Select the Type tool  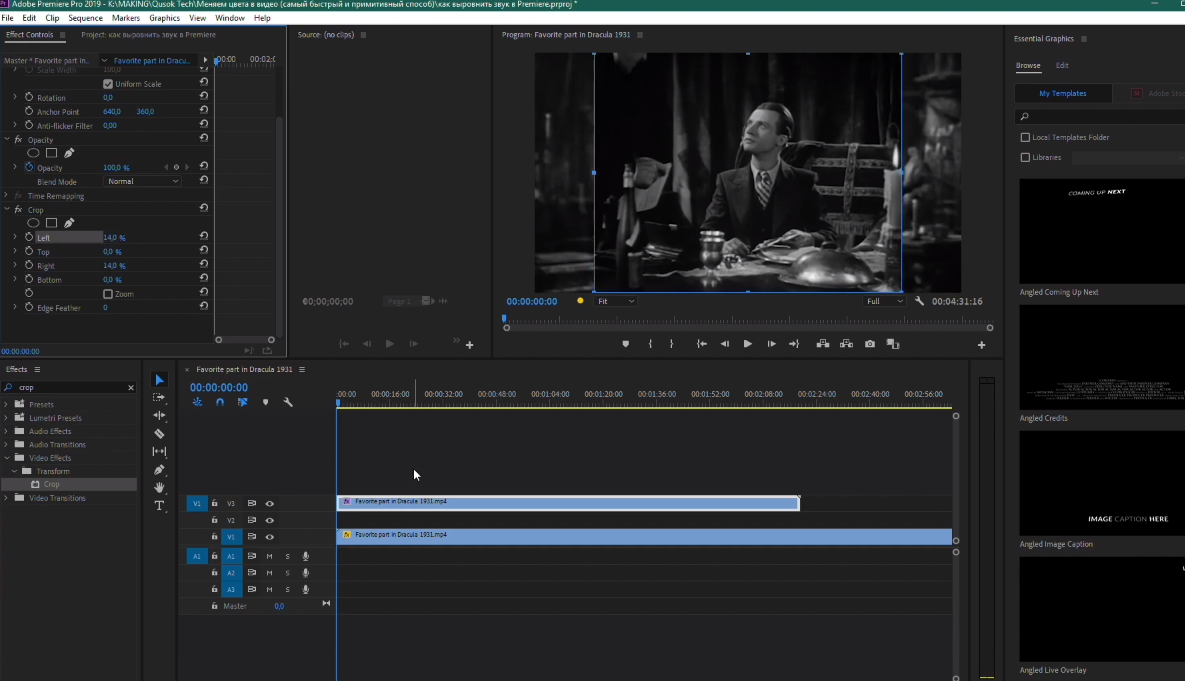[x=159, y=506]
